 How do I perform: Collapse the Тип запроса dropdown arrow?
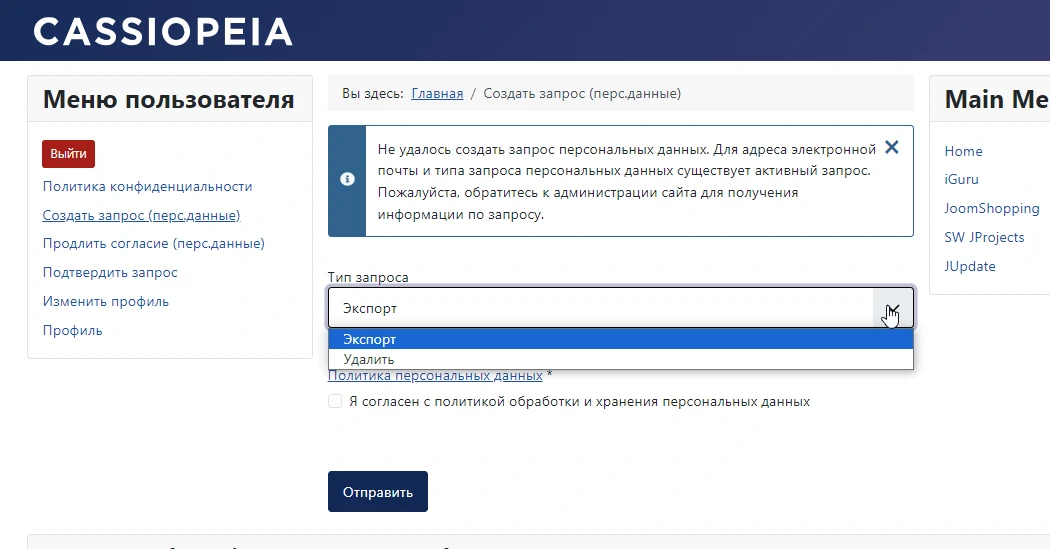[893, 309]
